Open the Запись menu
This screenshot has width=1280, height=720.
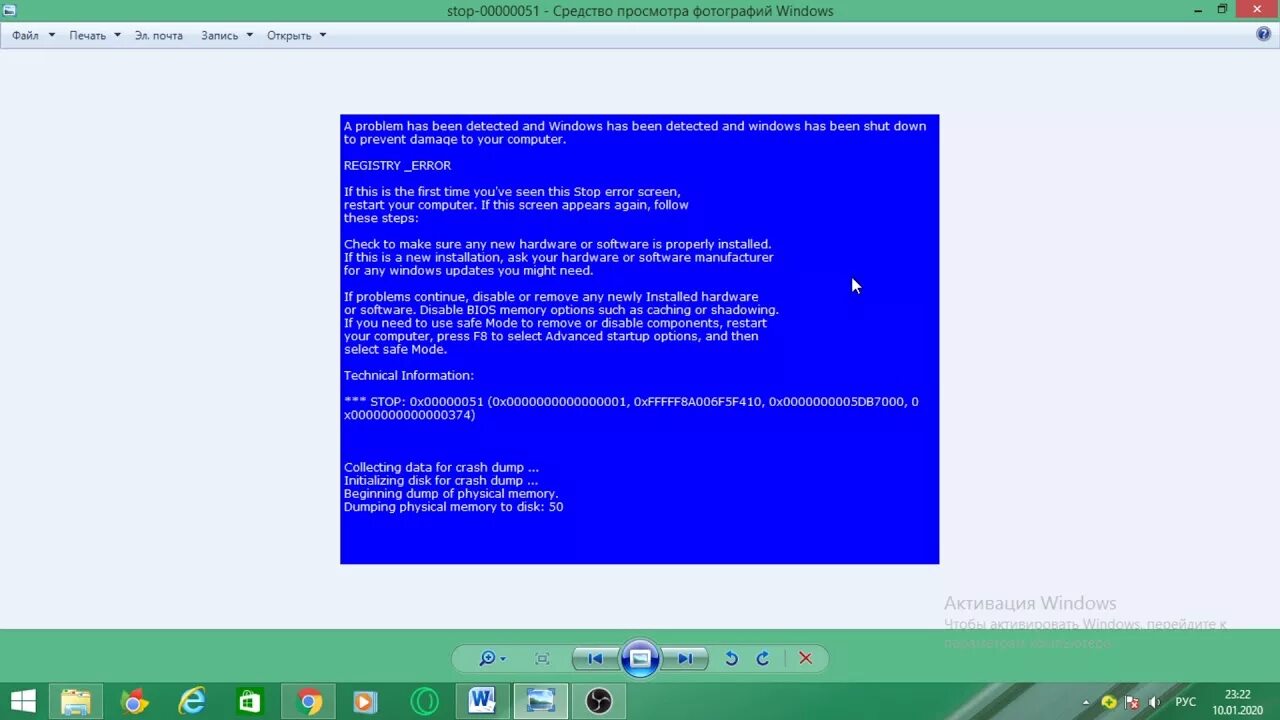click(220, 35)
